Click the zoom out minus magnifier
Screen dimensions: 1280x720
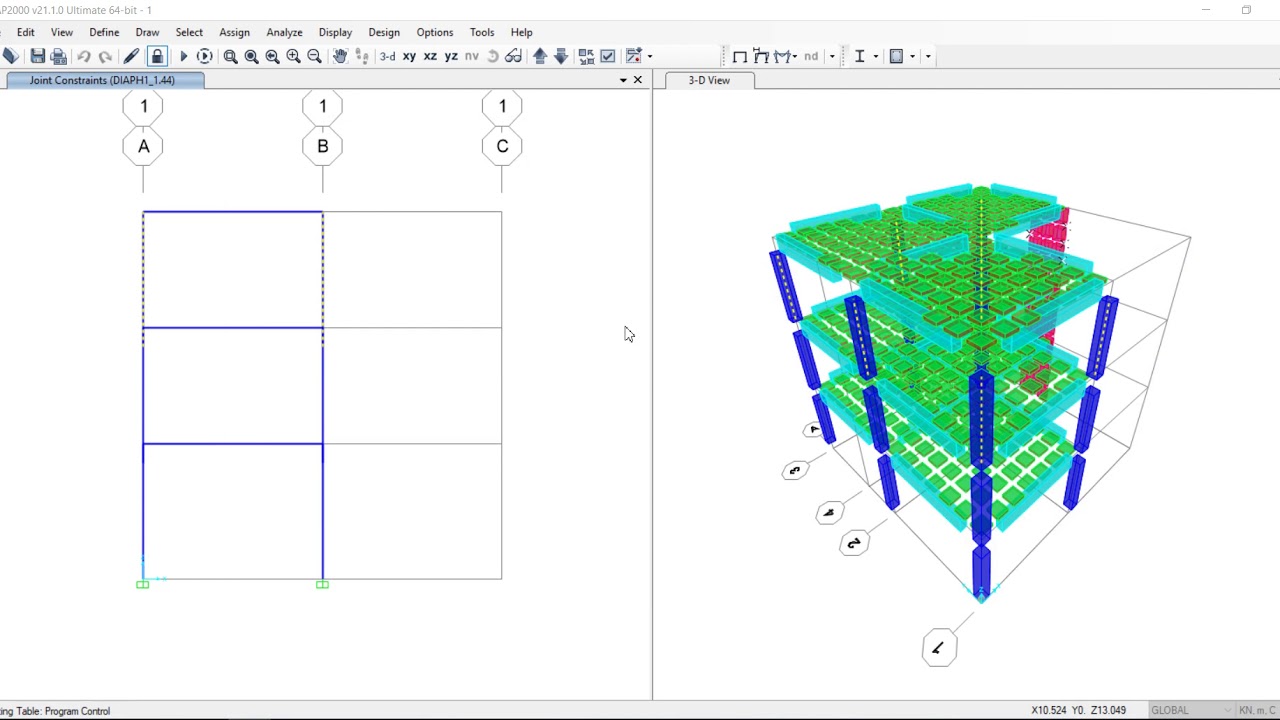pos(314,56)
